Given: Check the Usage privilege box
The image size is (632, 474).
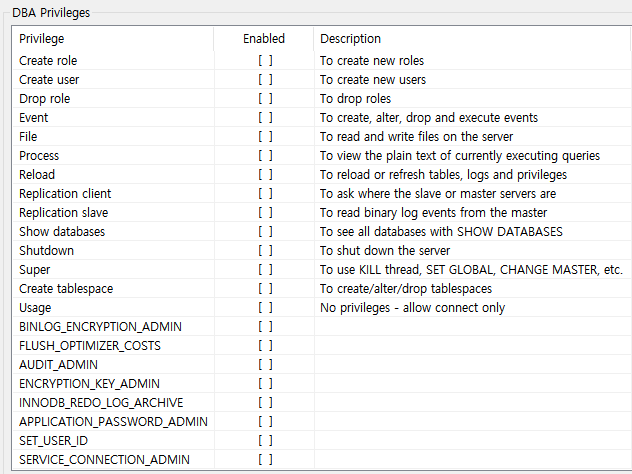Looking at the screenshot, I should 265,308.
